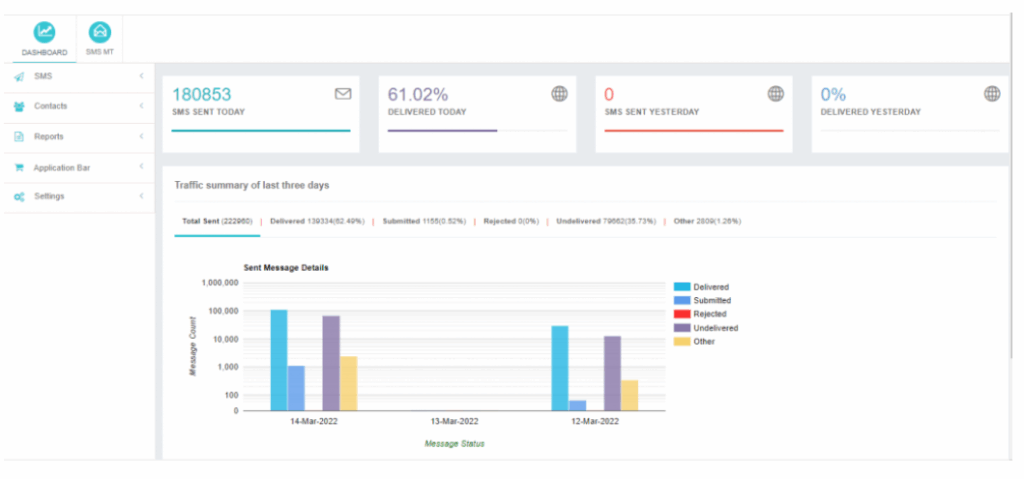This screenshot has width=1024, height=479.
Task: Expand the Reports menu chevron
Action: pos(141,136)
